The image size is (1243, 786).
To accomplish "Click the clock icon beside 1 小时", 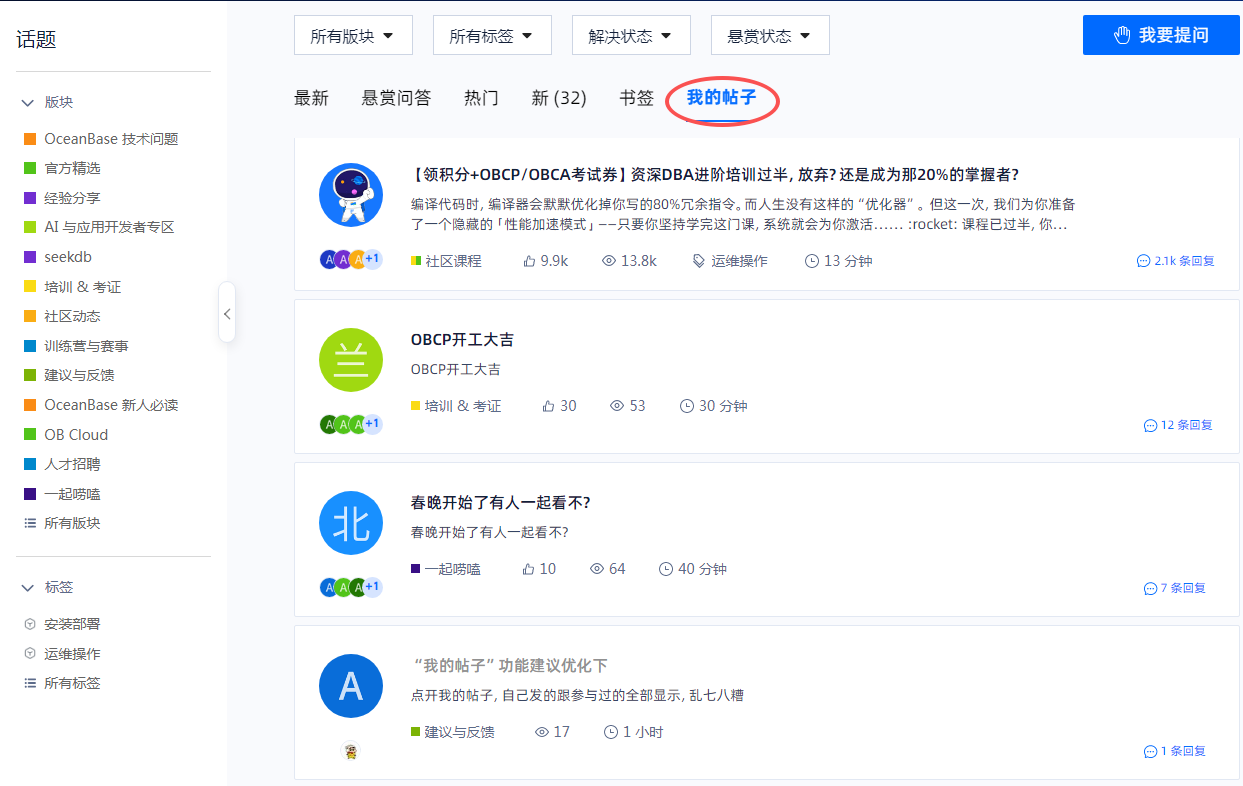I will [x=611, y=732].
